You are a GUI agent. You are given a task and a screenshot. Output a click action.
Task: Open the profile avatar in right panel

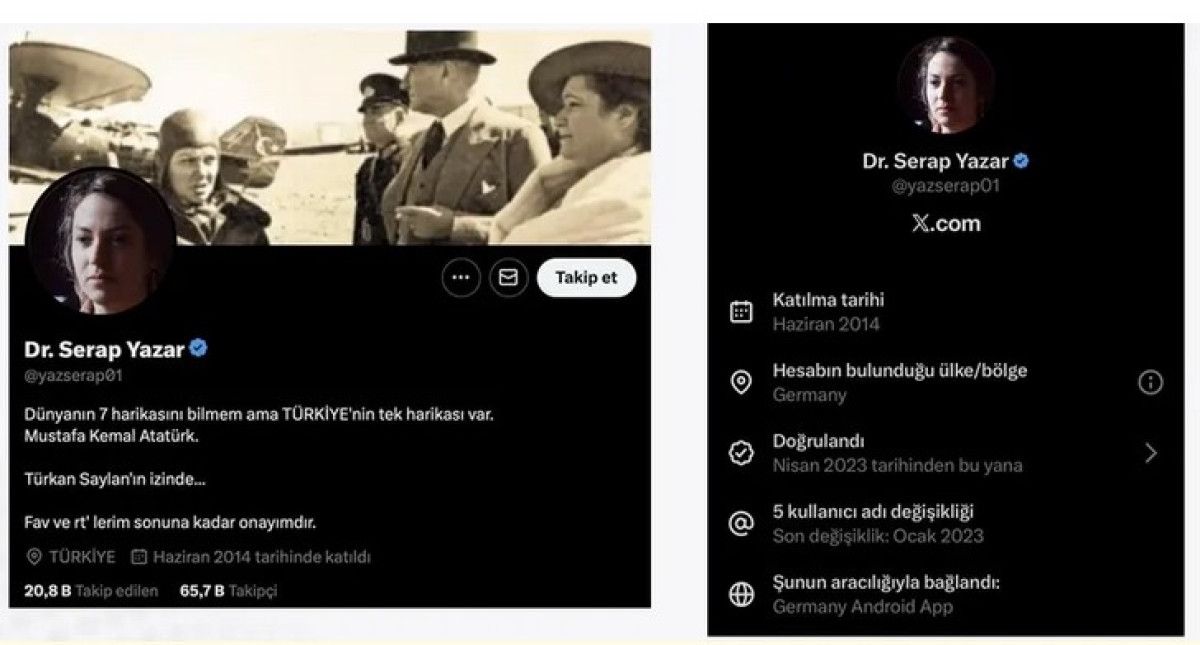(x=945, y=85)
